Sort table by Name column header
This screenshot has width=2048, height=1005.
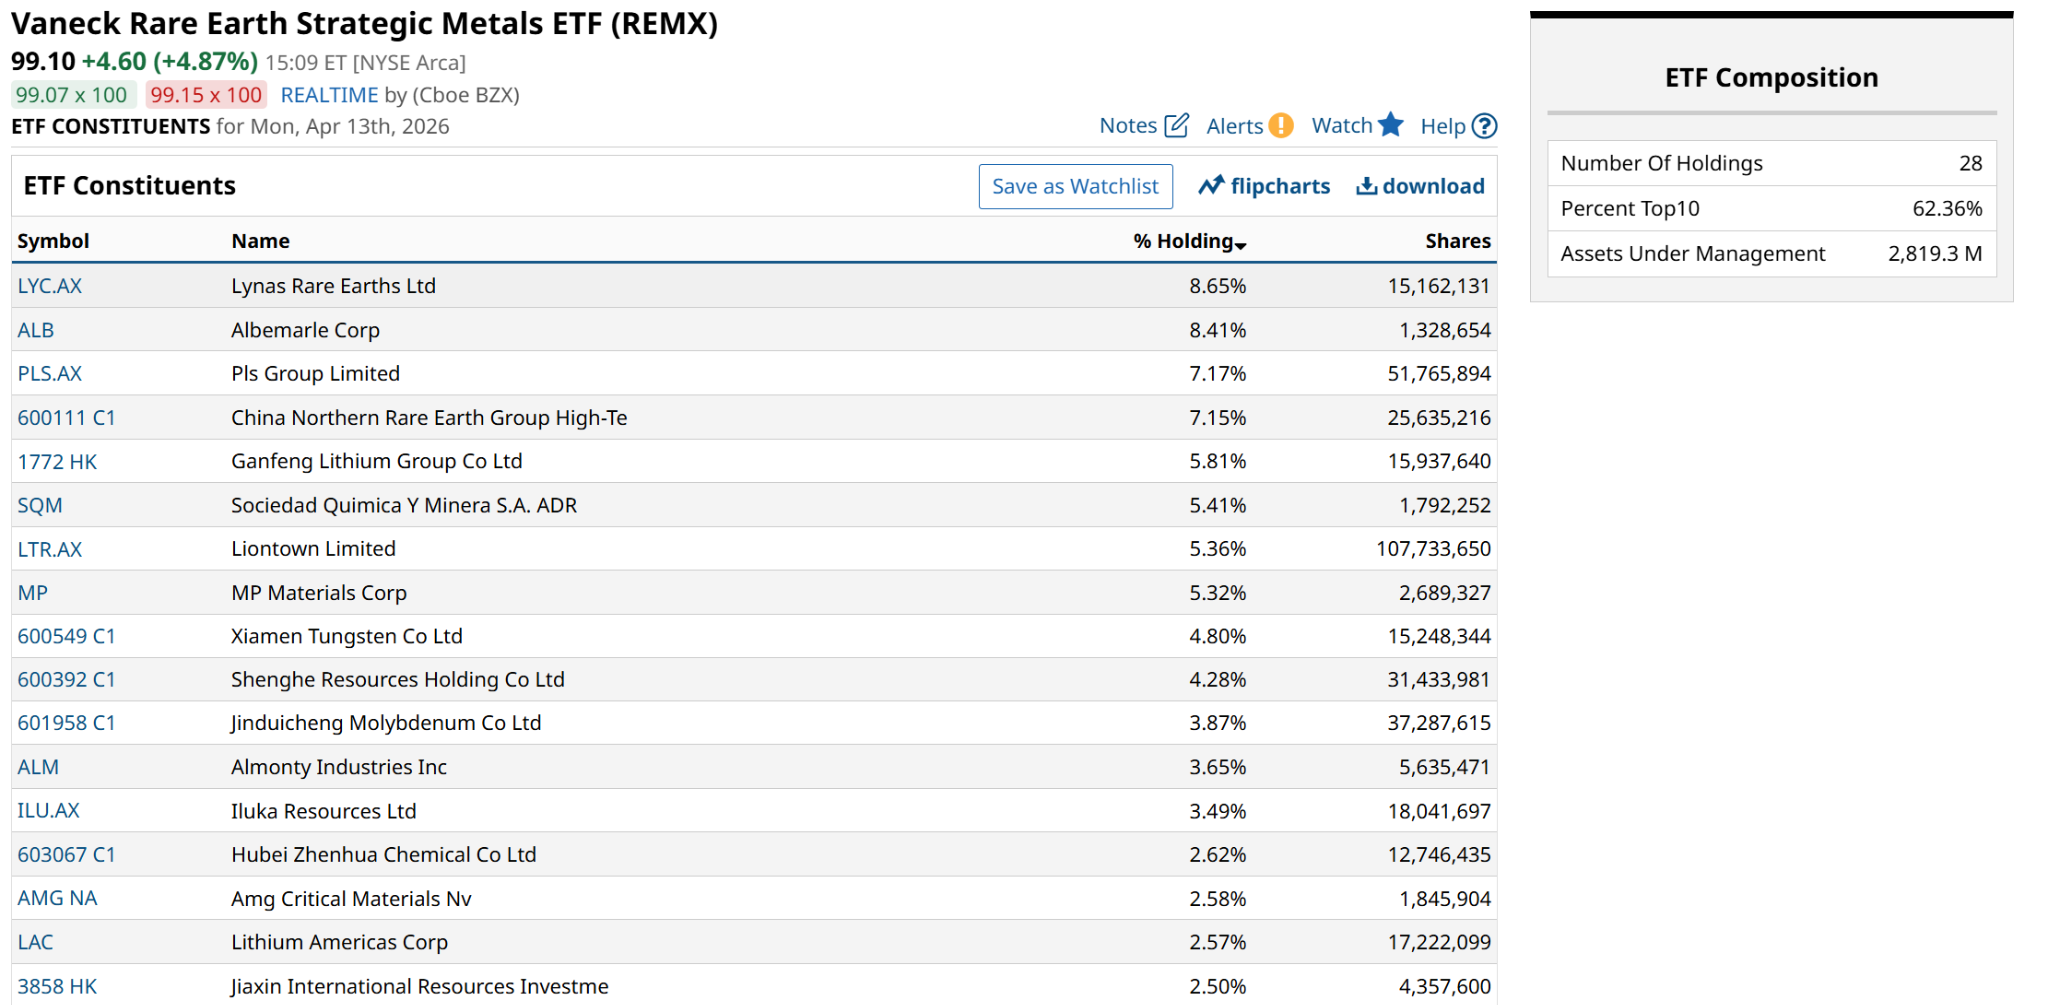(x=260, y=241)
